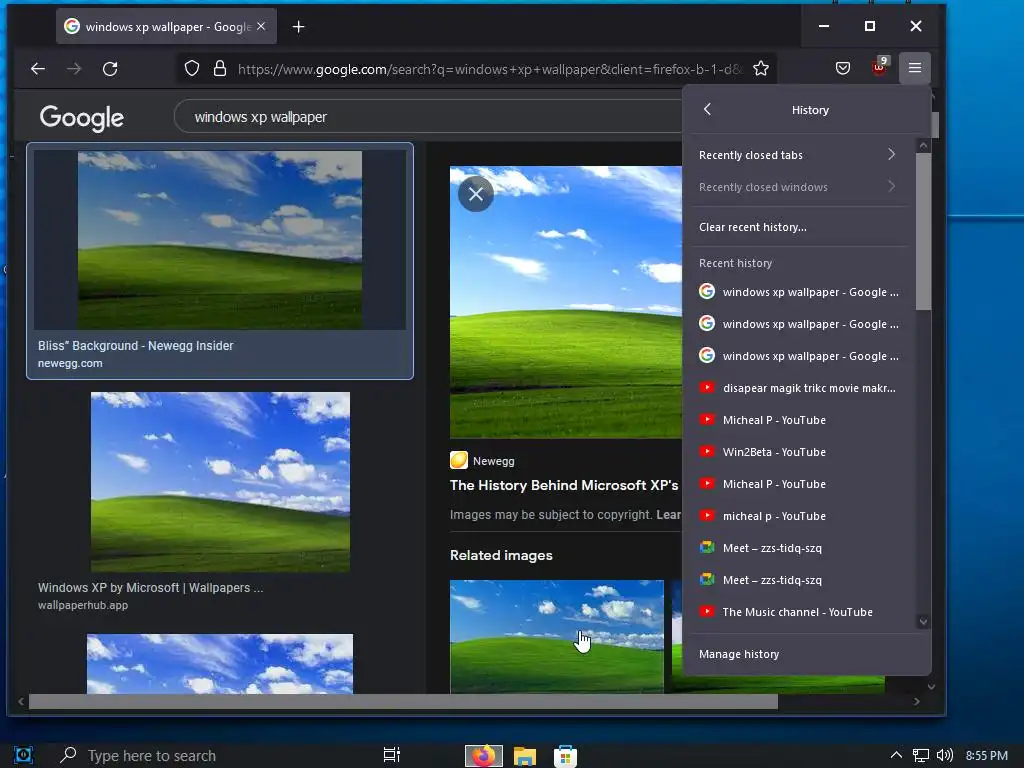This screenshot has width=1024, height=768.
Task: Open a new tab with the plus button
Action: [x=298, y=27]
